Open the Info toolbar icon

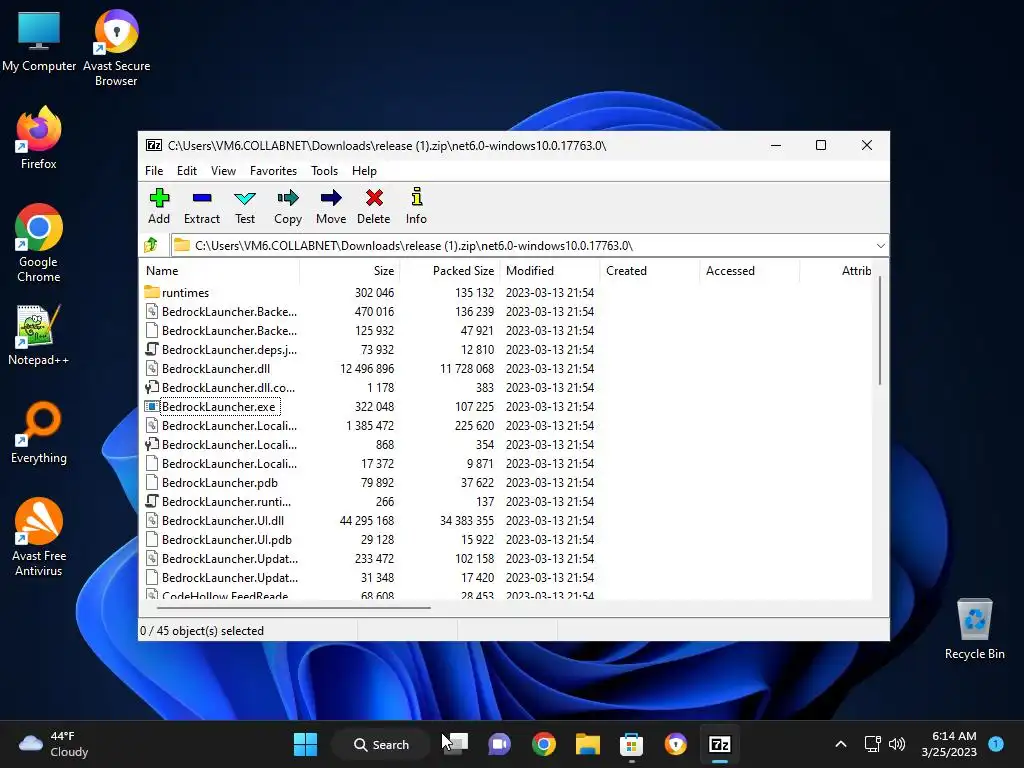[417, 197]
